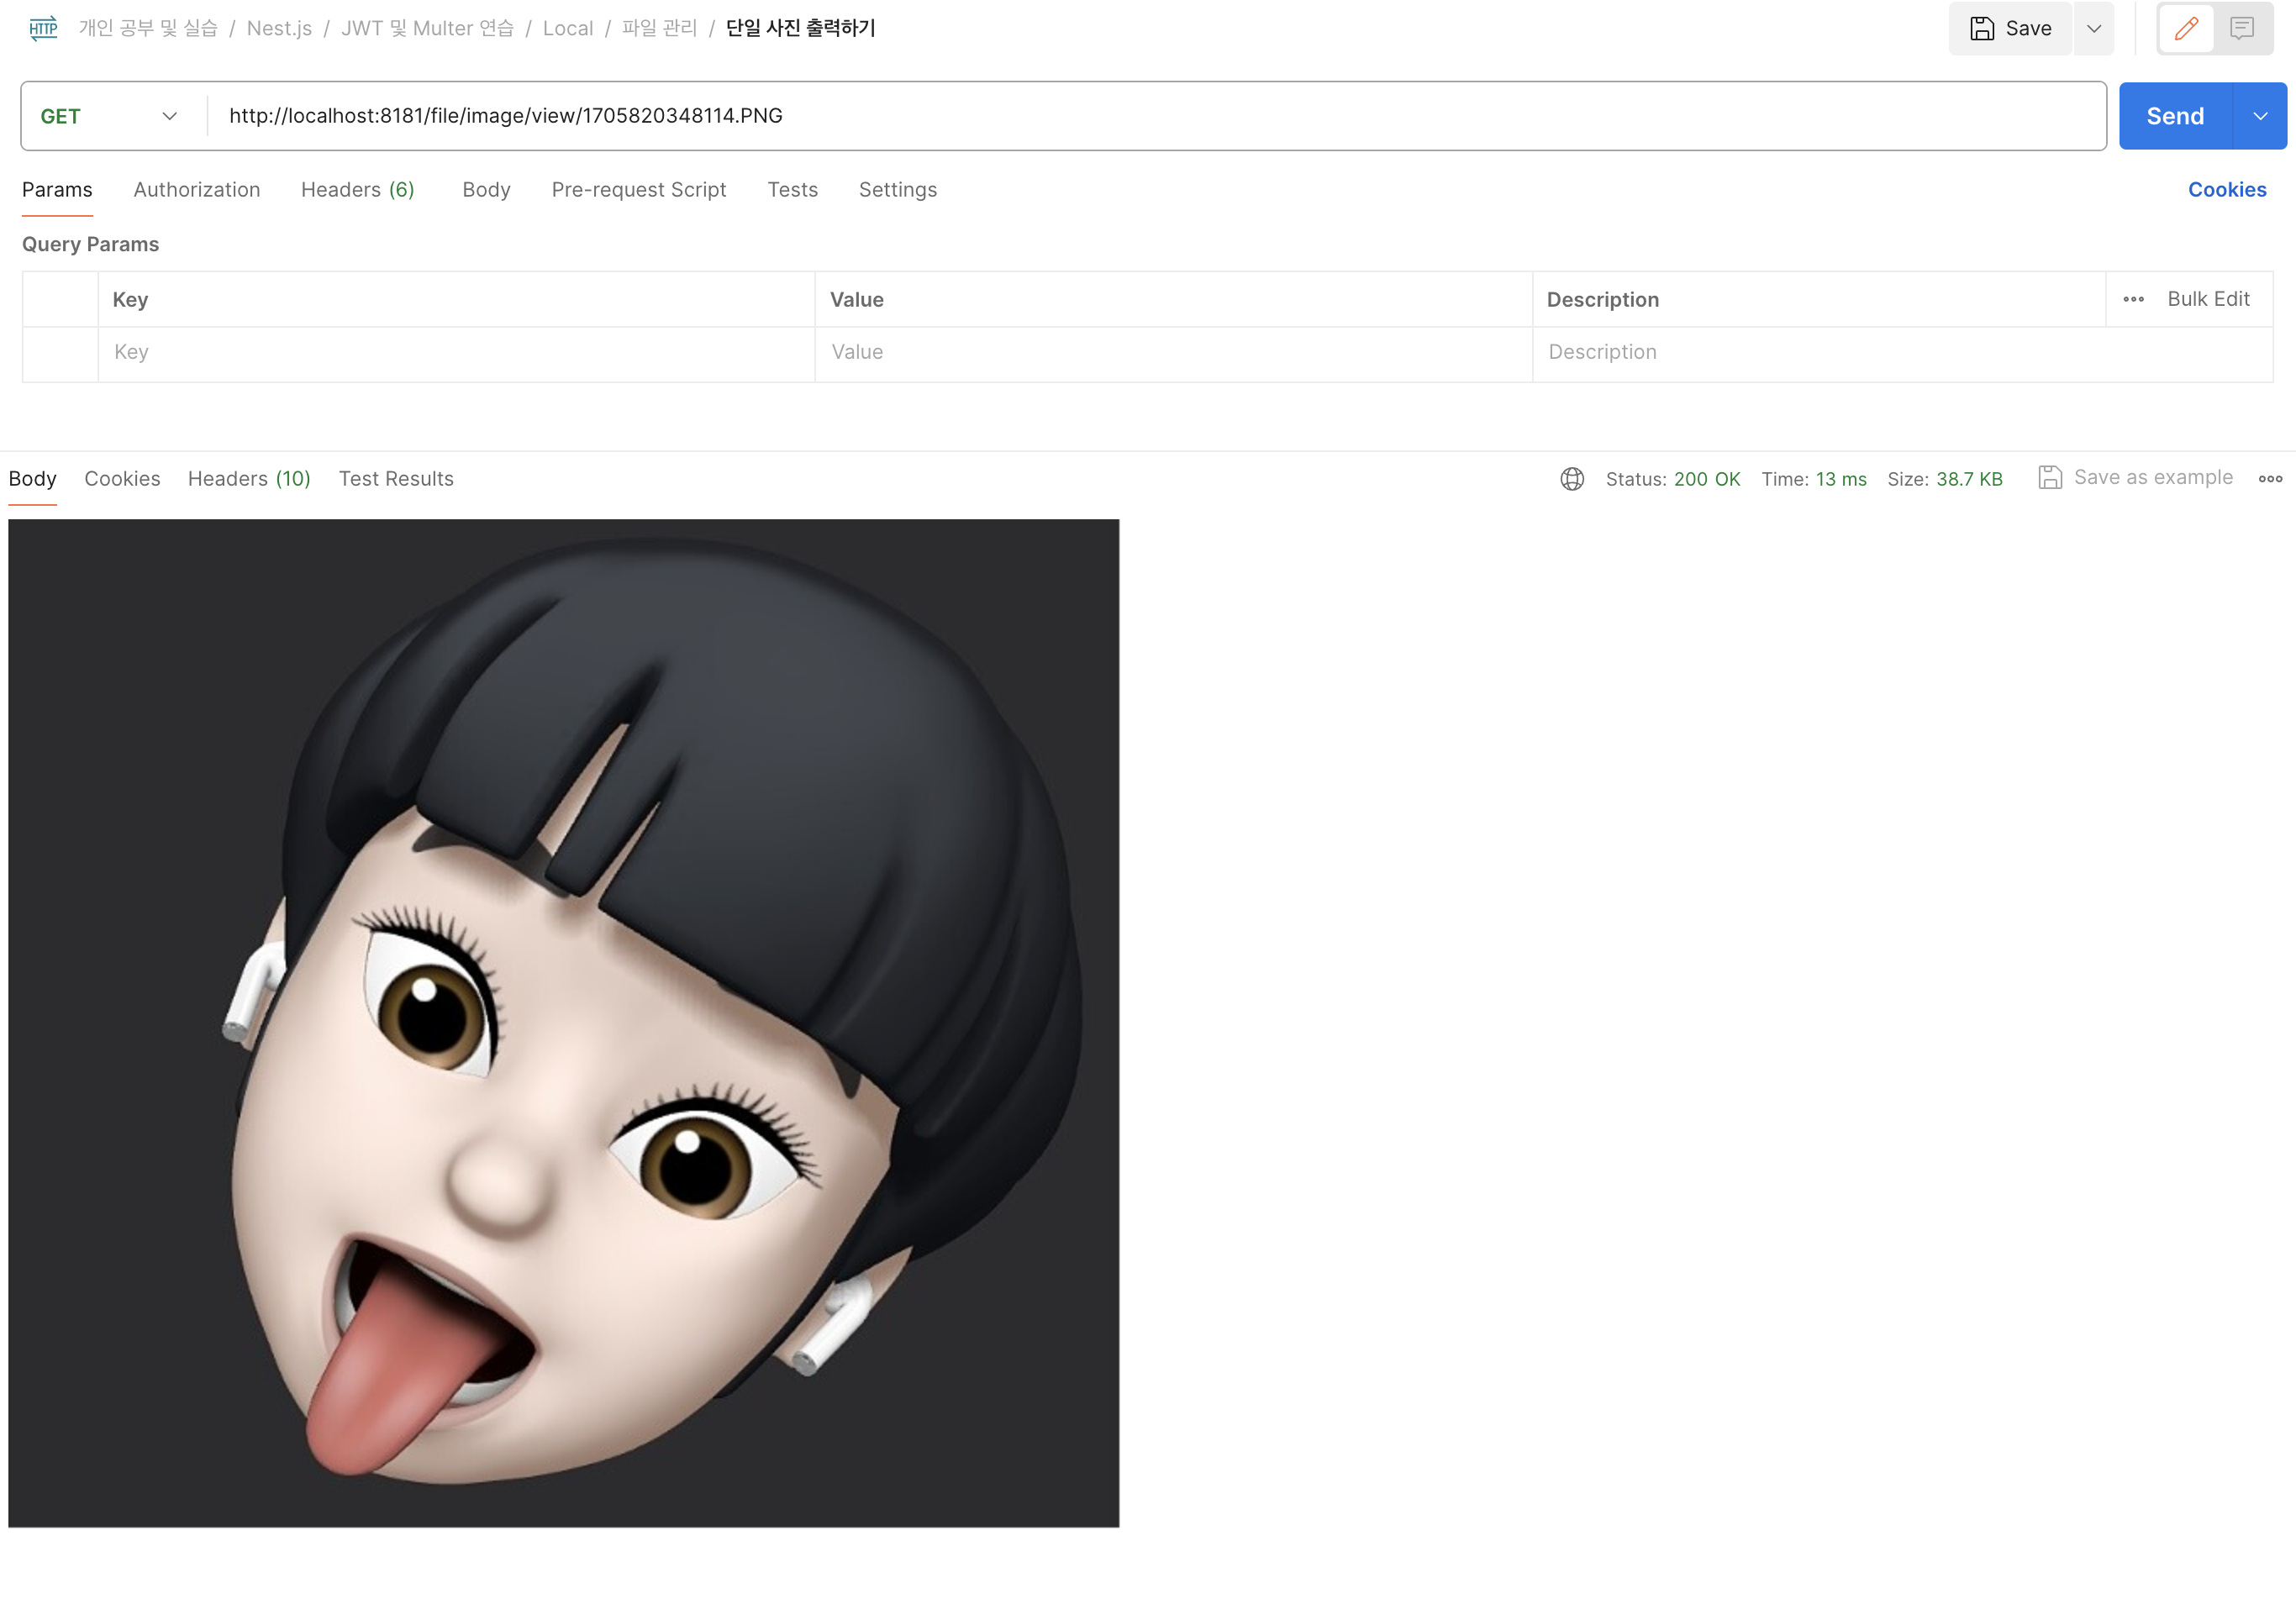This screenshot has height=1620, width=2296.
Task: Expand the Save options dropdown arrow
Action: [2094, 28]
